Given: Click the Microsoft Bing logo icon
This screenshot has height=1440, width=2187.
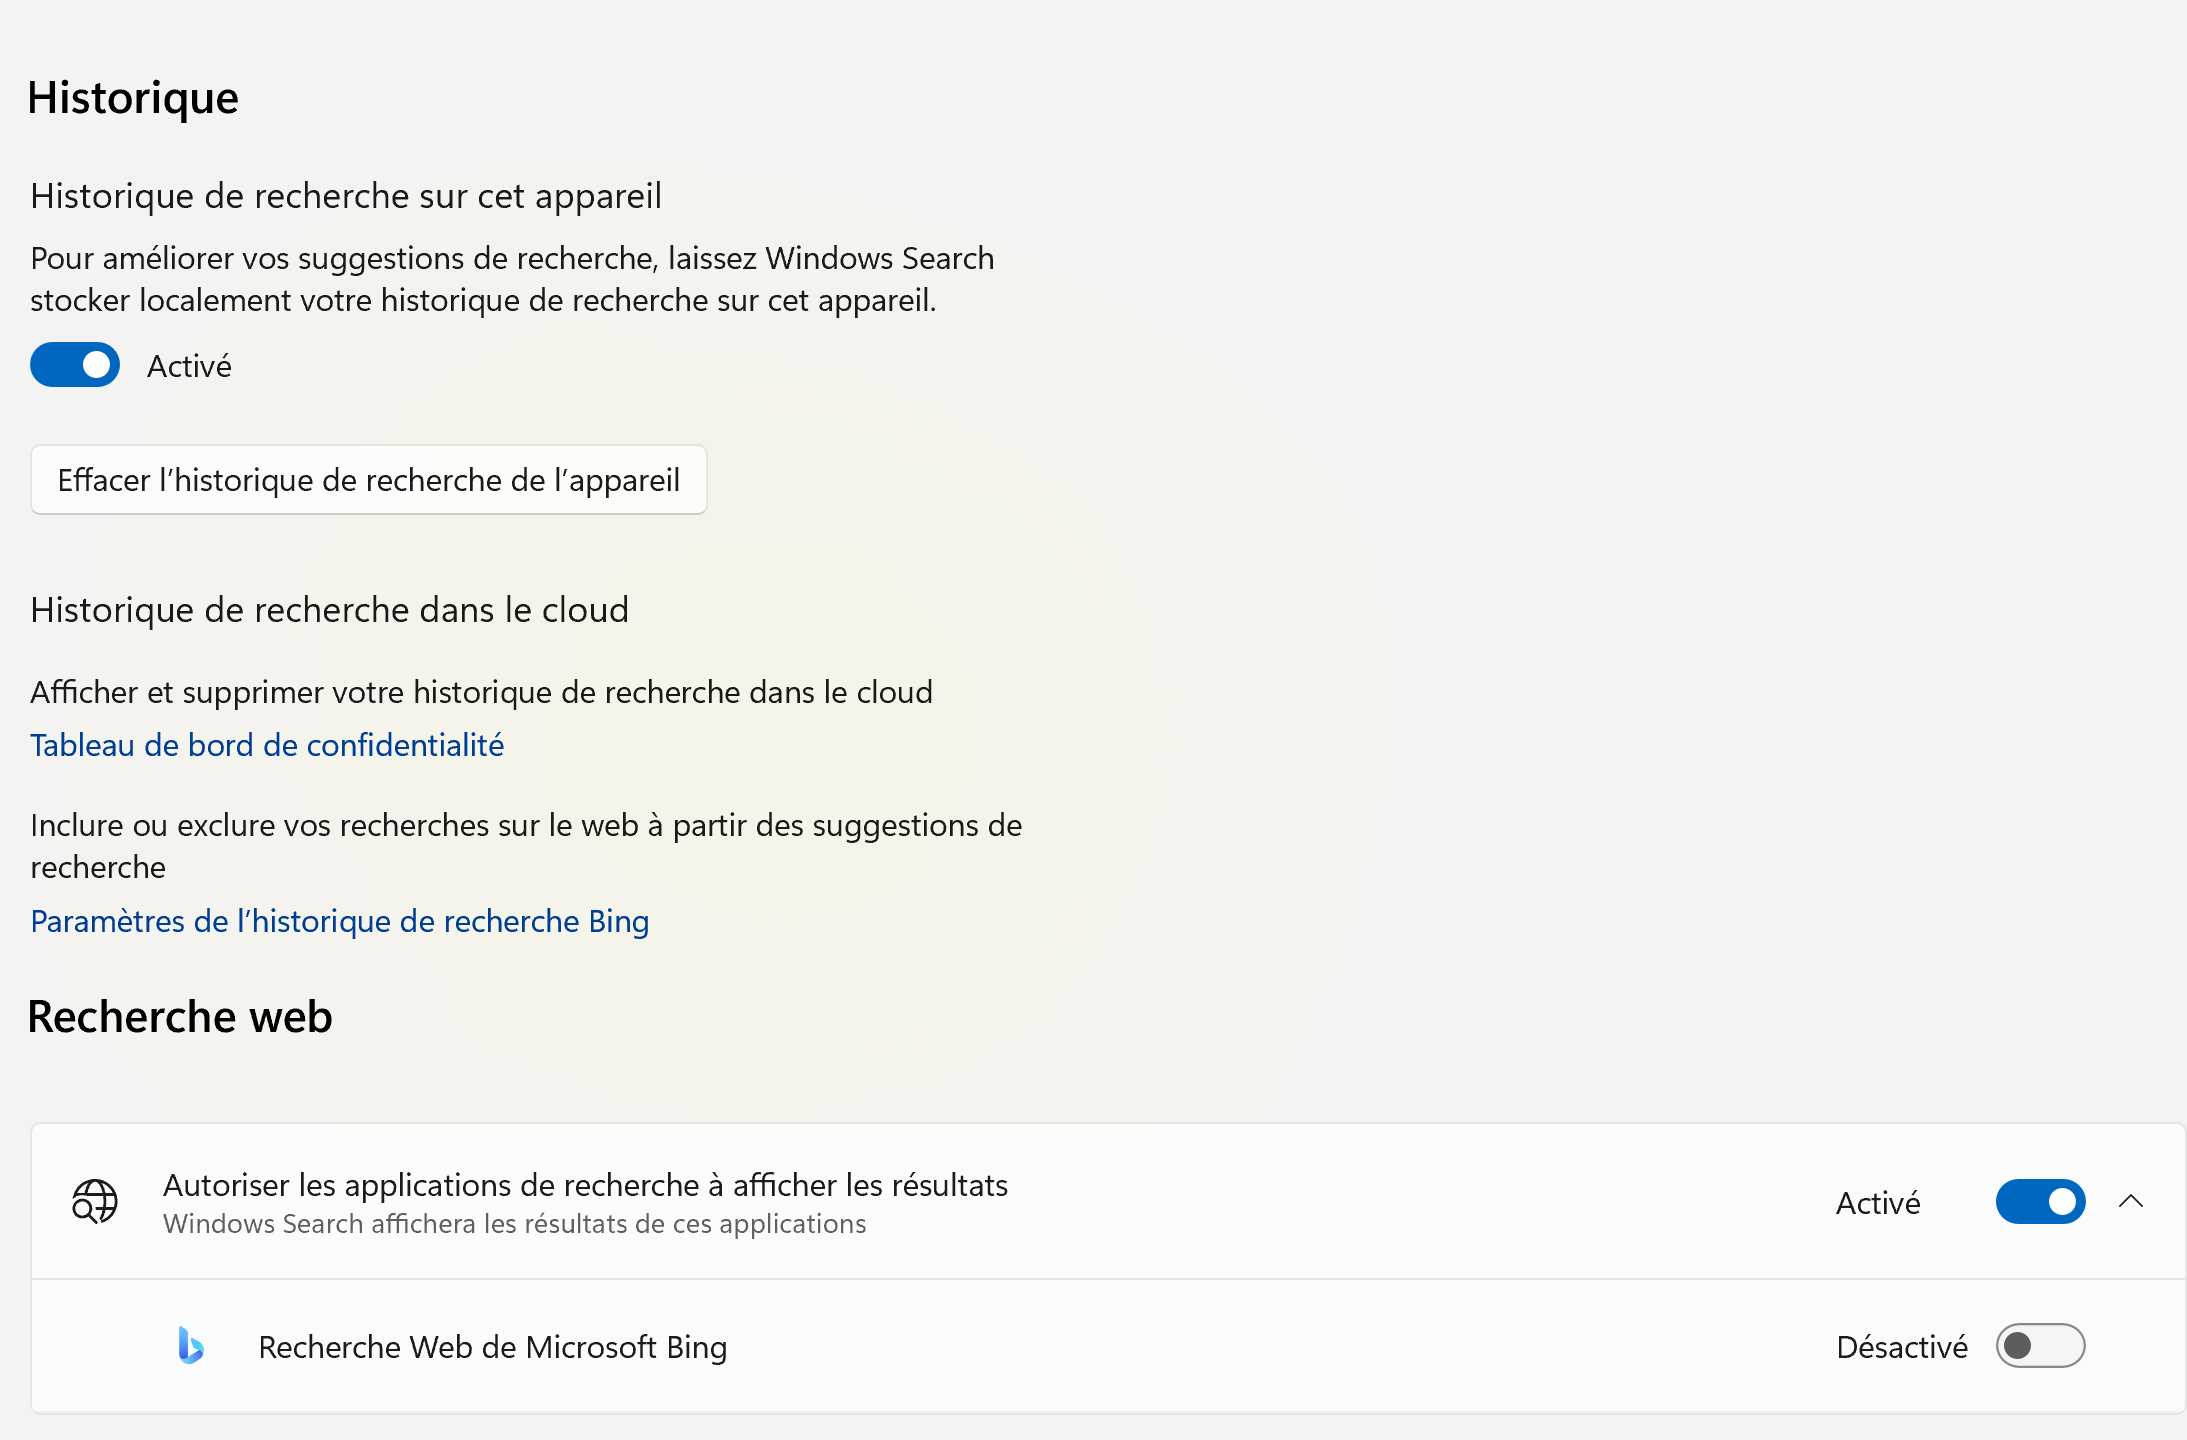Looking at the screenshot, I should click(x=190, y=1347).
